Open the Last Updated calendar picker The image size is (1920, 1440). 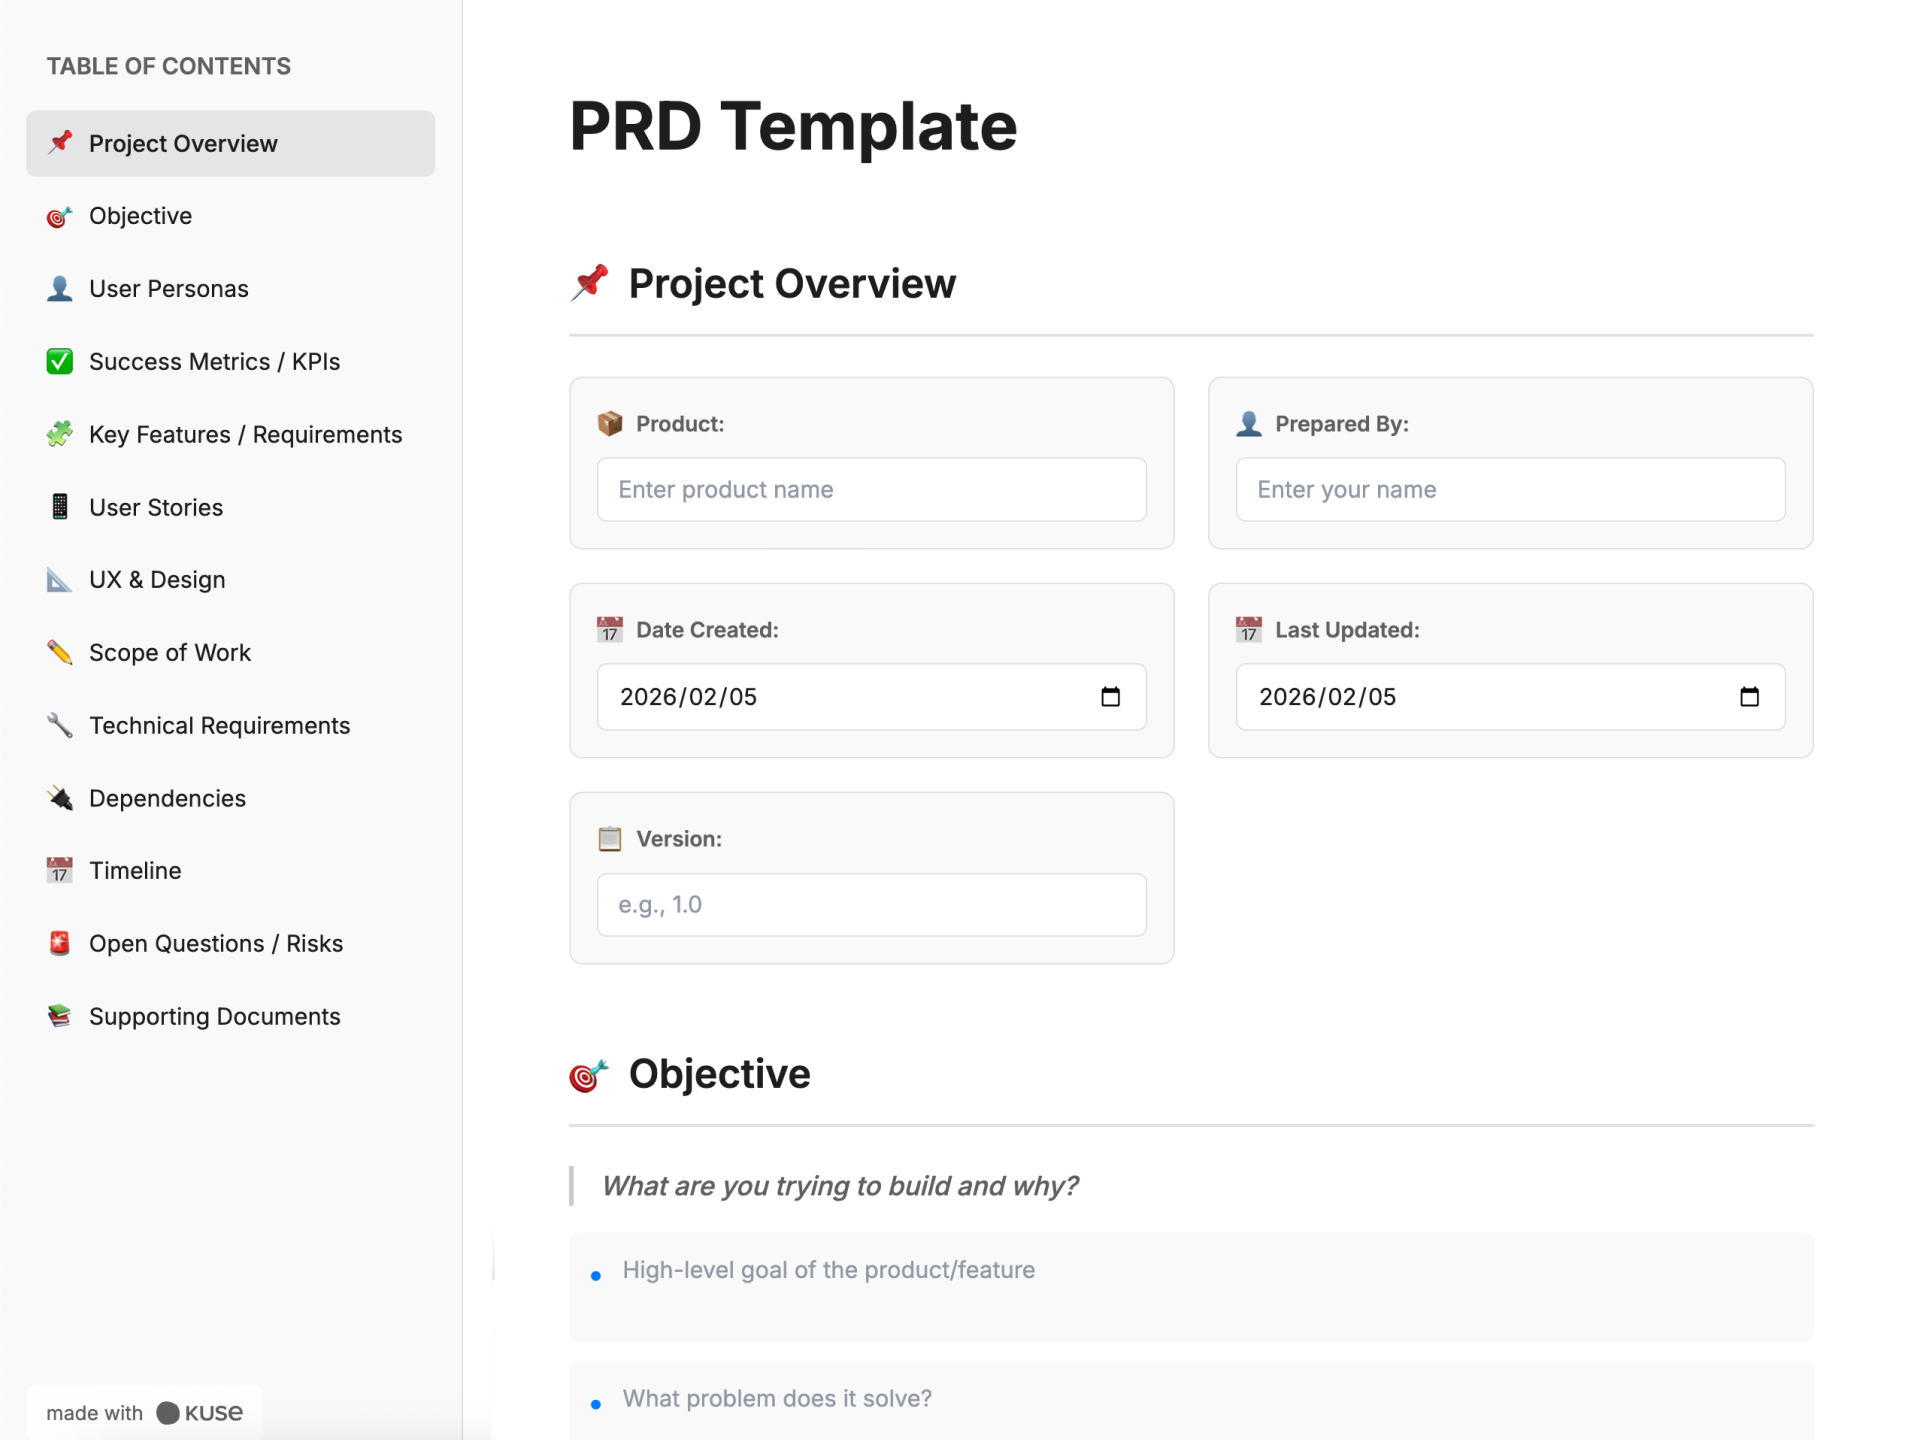point(1750,697)
